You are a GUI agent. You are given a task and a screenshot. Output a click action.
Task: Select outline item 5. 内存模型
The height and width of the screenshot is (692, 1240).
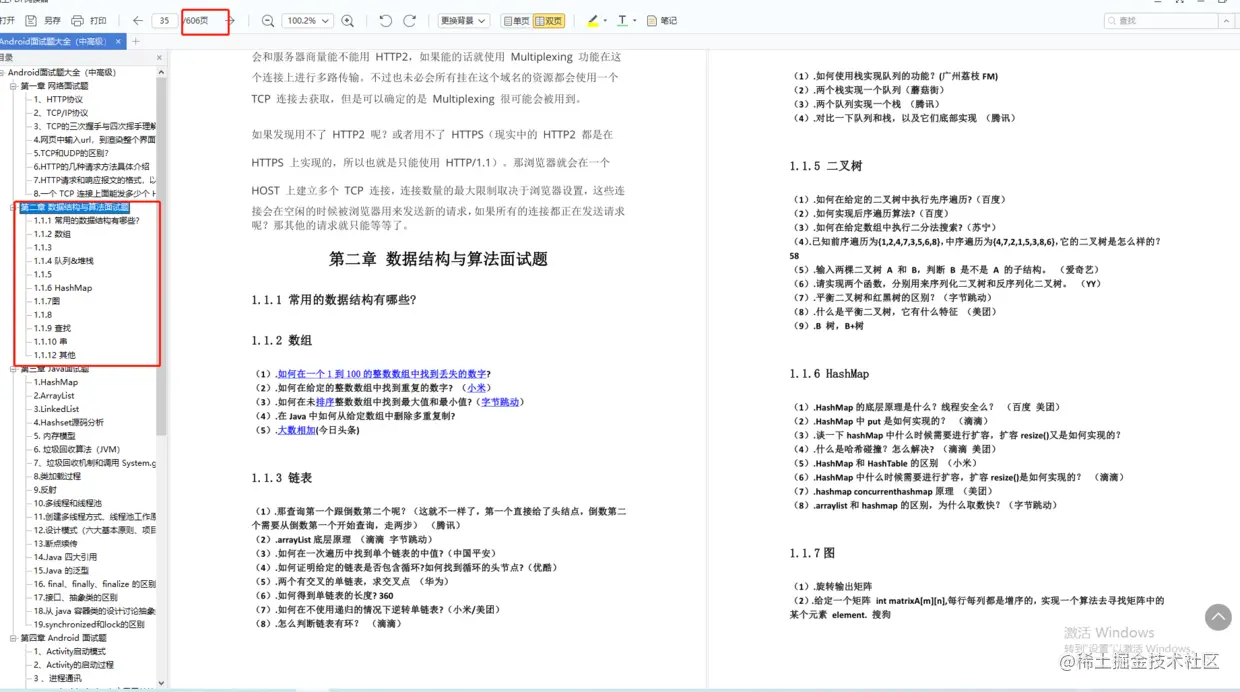pos(54,436)
